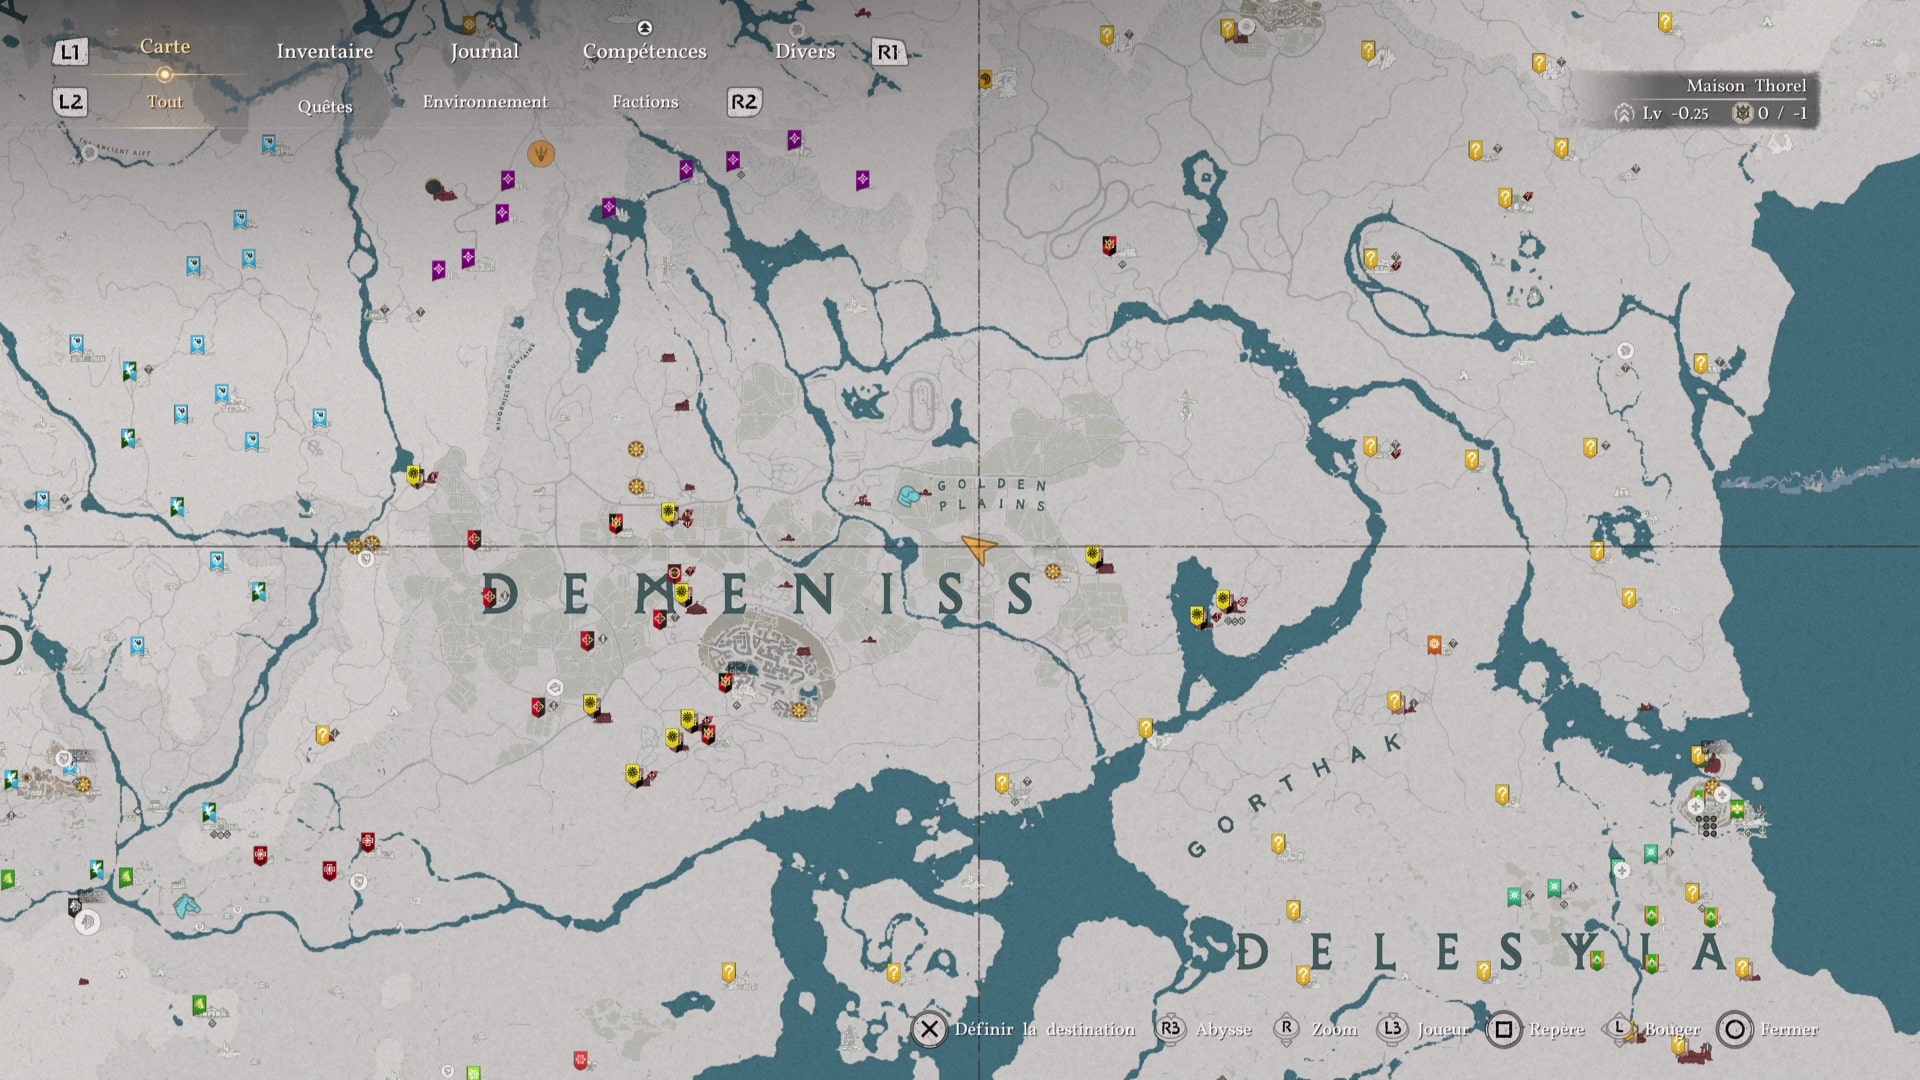1920x1080 pixels.
Task: Click the Maison Thorel faction panel
Action: pos(1712,100)
